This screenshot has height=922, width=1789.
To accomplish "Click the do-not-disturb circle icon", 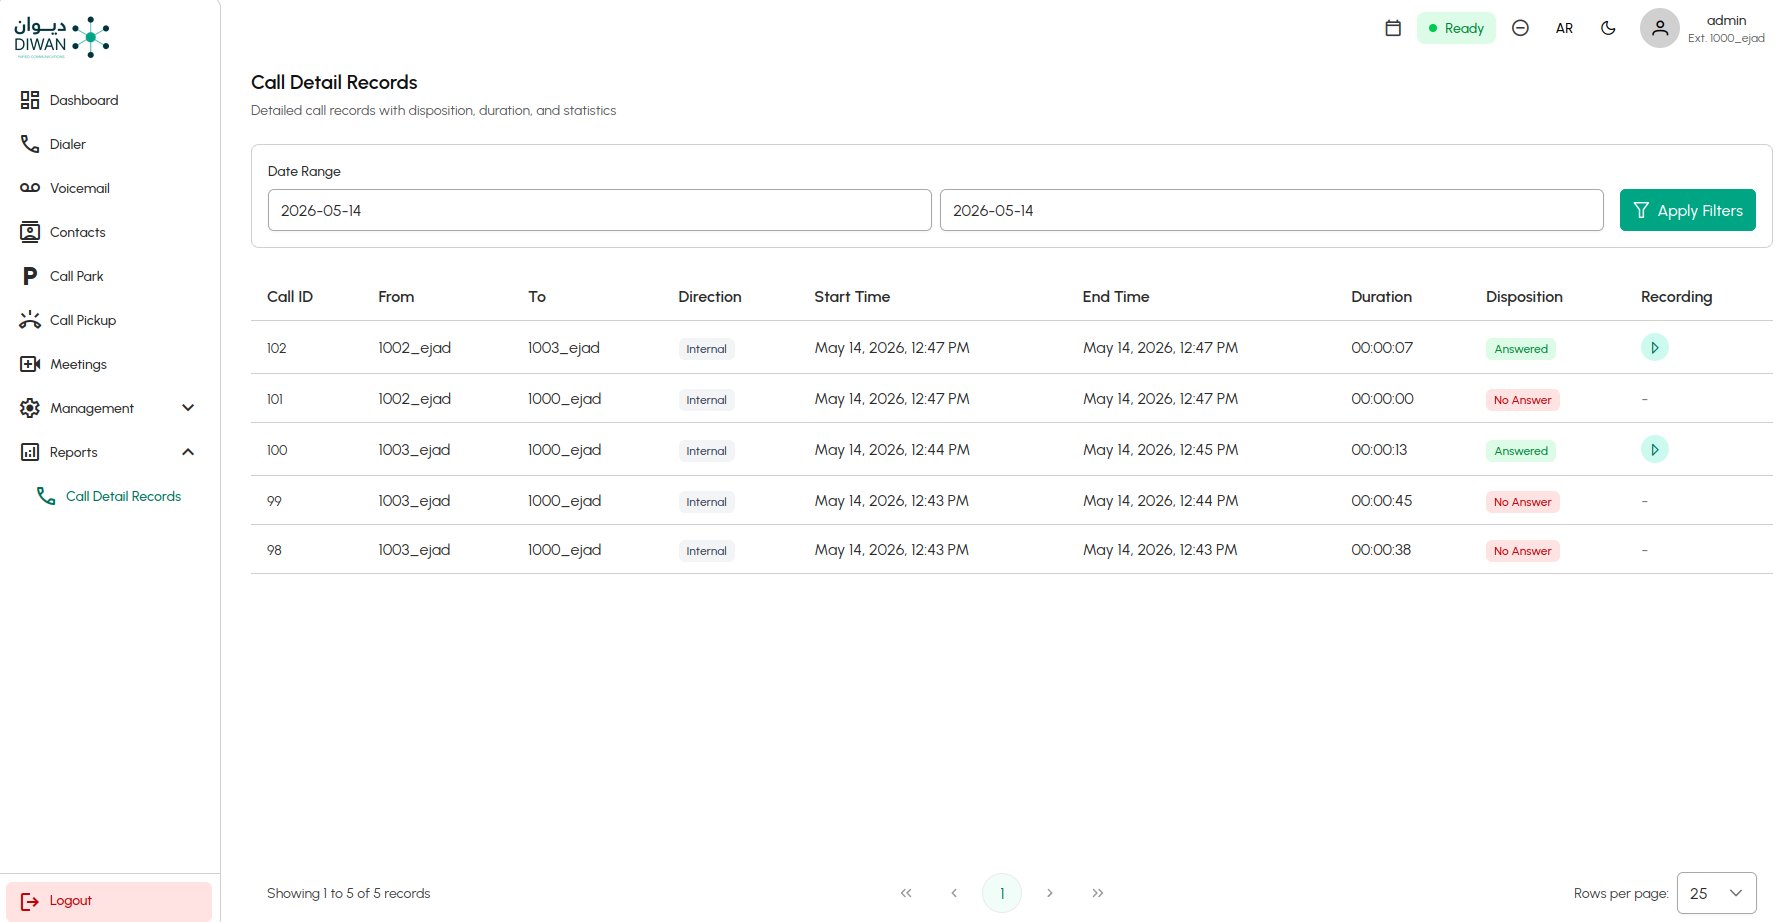I will click(1520, 28).
